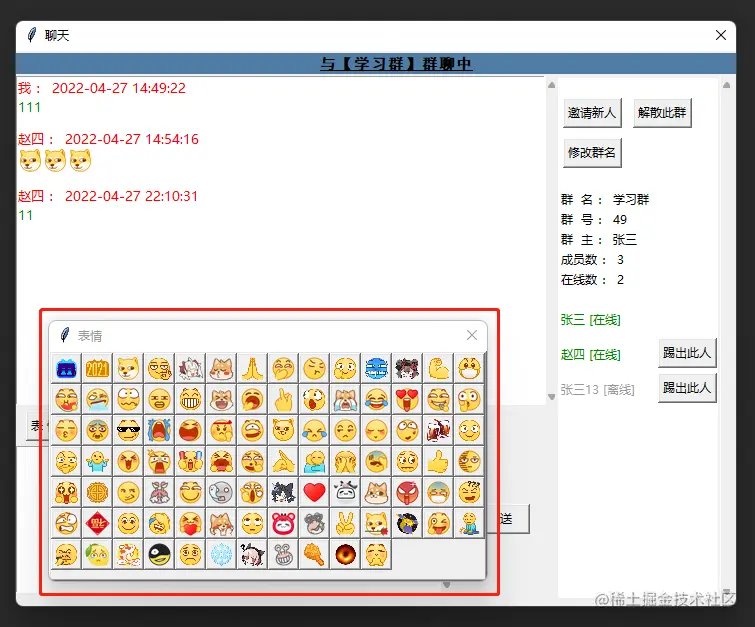Click the message text 111
755x627 pixels.
29,107
